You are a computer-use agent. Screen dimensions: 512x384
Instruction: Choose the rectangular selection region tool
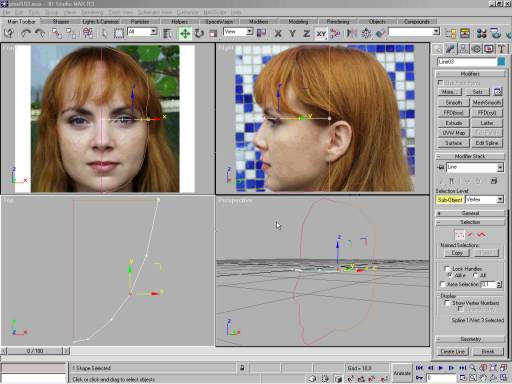coord(119,33)
